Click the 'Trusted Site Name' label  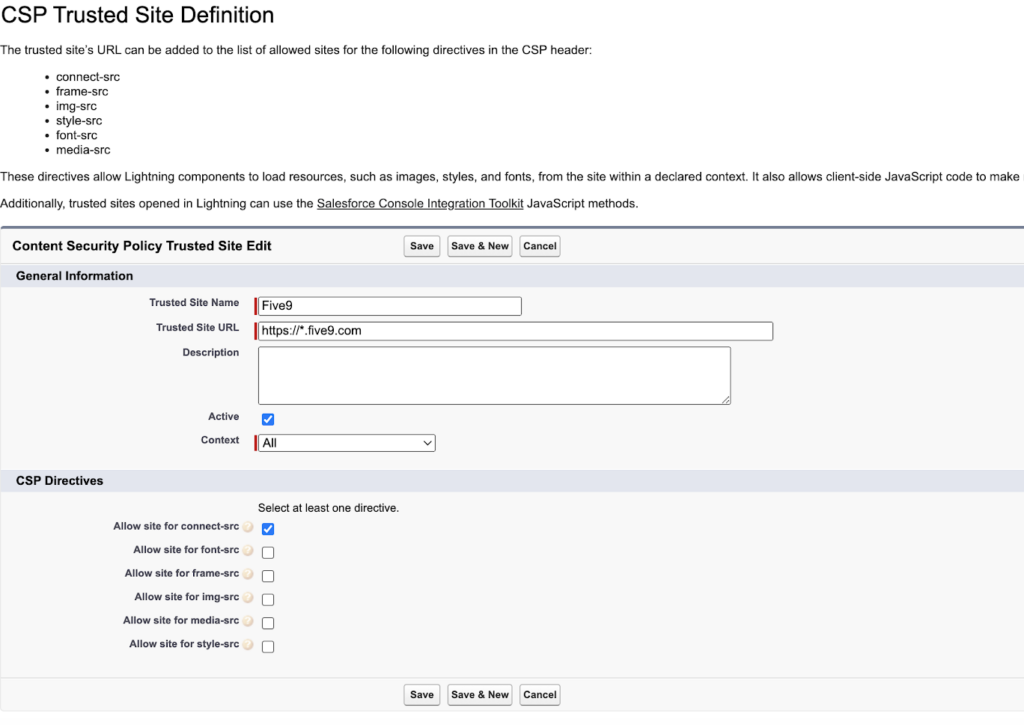point(194,302)
